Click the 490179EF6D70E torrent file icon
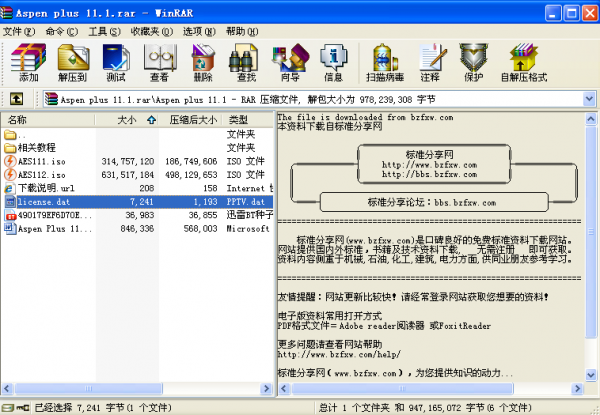The width and height of the screenshot is (600, 415). [10, 215]
